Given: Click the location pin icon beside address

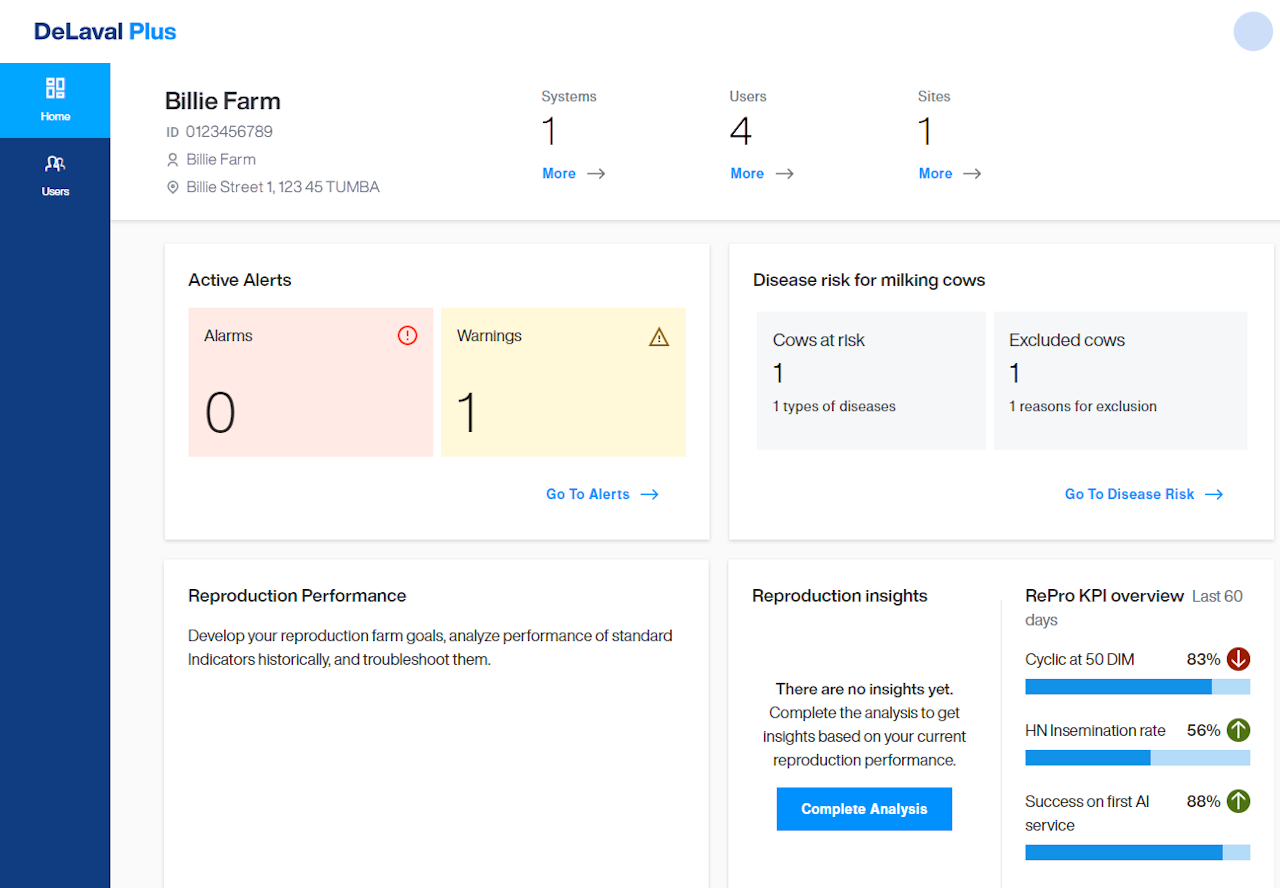Looking at the screenshot, I should tap(173, 187).
